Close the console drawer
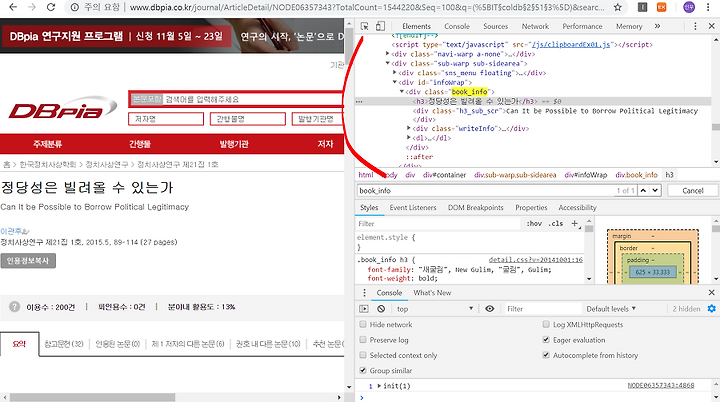Image resolution: width=720 pixels, height=402 pixels. (x=711, y=292)
